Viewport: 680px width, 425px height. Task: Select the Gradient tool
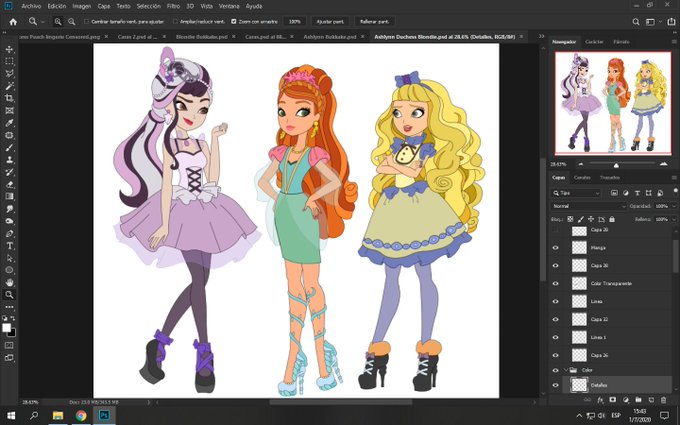(9, 196)
